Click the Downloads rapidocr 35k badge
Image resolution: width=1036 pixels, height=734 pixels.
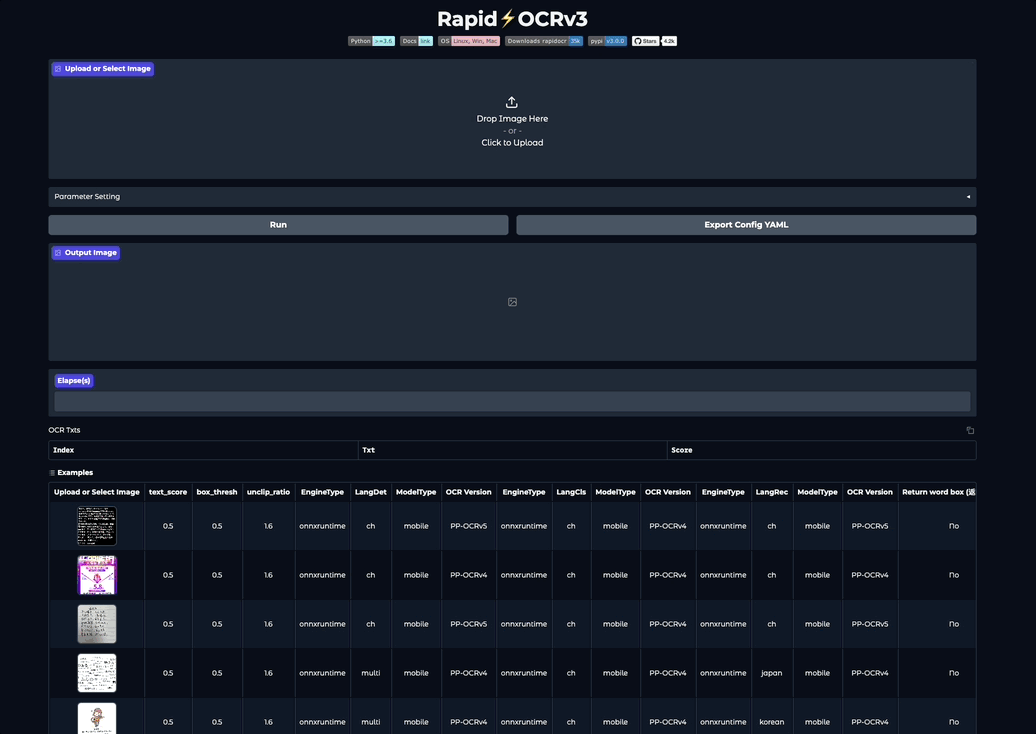click(x=543, y=41)
